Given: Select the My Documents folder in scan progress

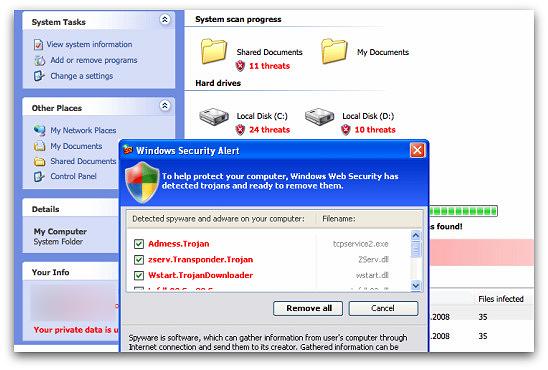Looking at the screenshot, I should click(x=334, y=51).
